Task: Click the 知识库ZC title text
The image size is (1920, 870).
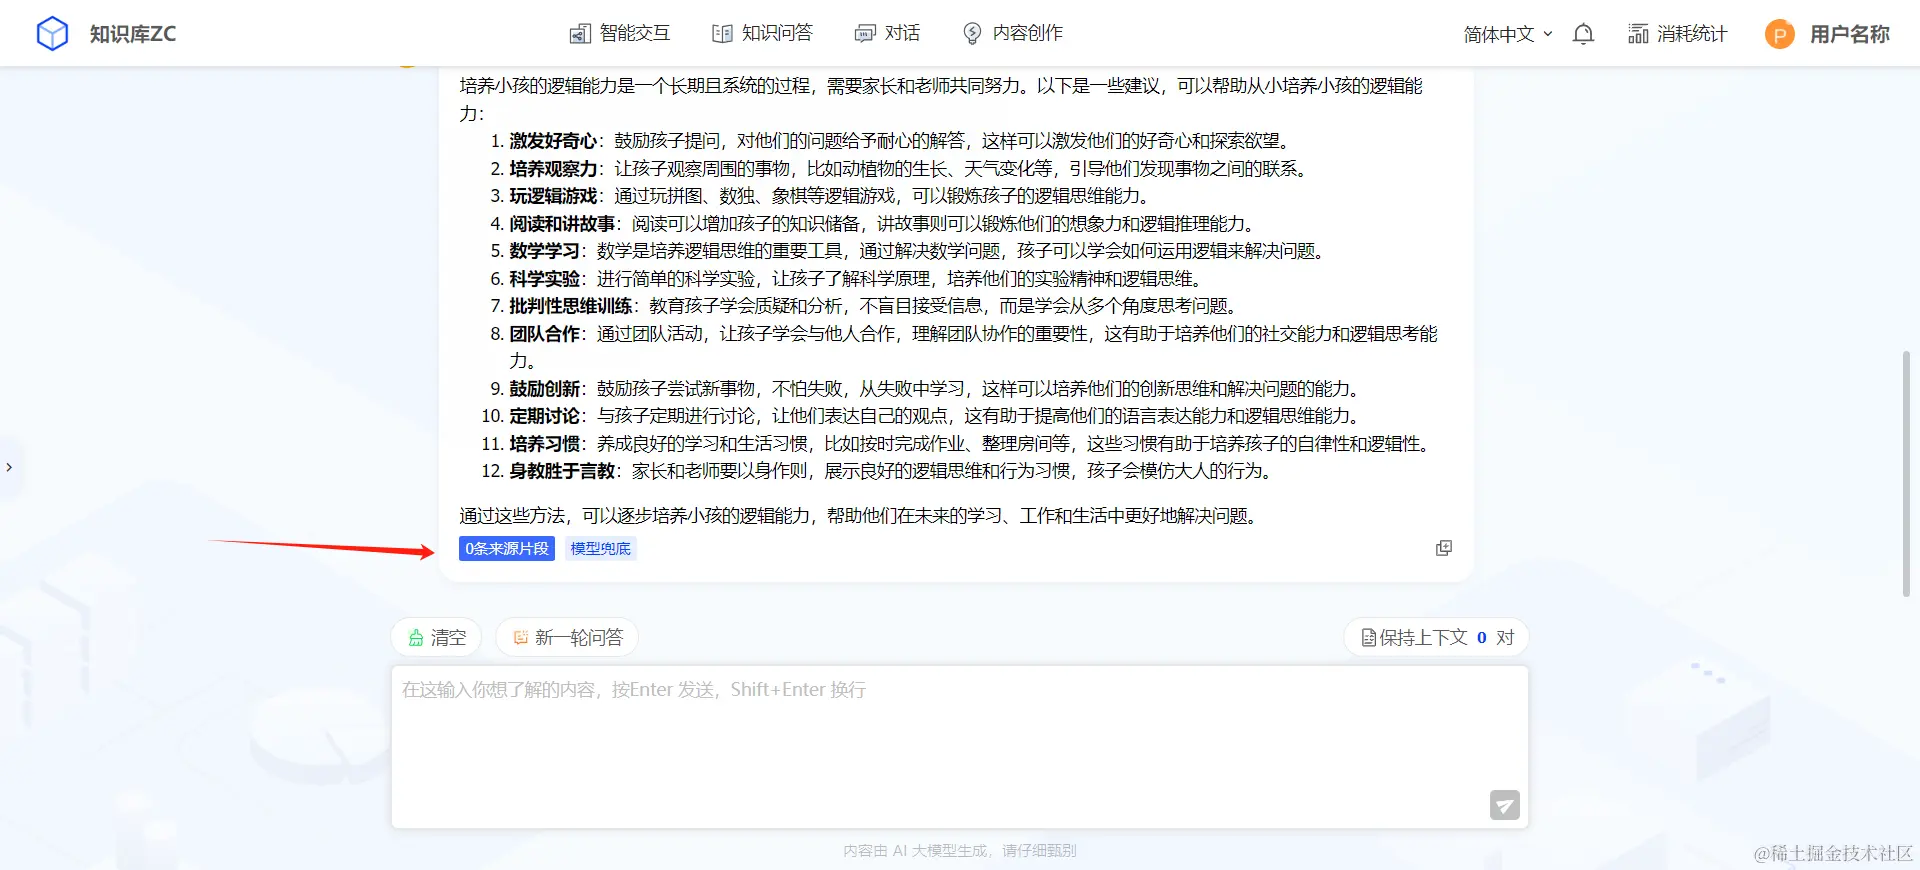Action: point(133,34)
